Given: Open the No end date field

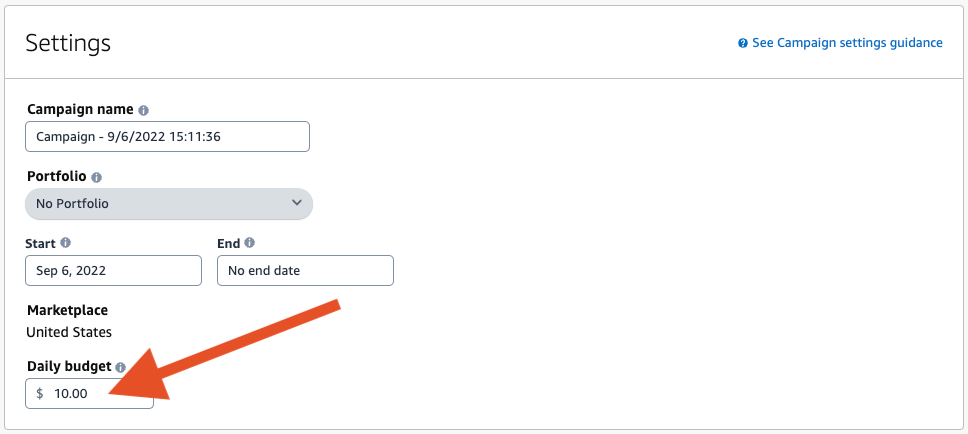Looking at the screenshot, I should coord(305,270).
